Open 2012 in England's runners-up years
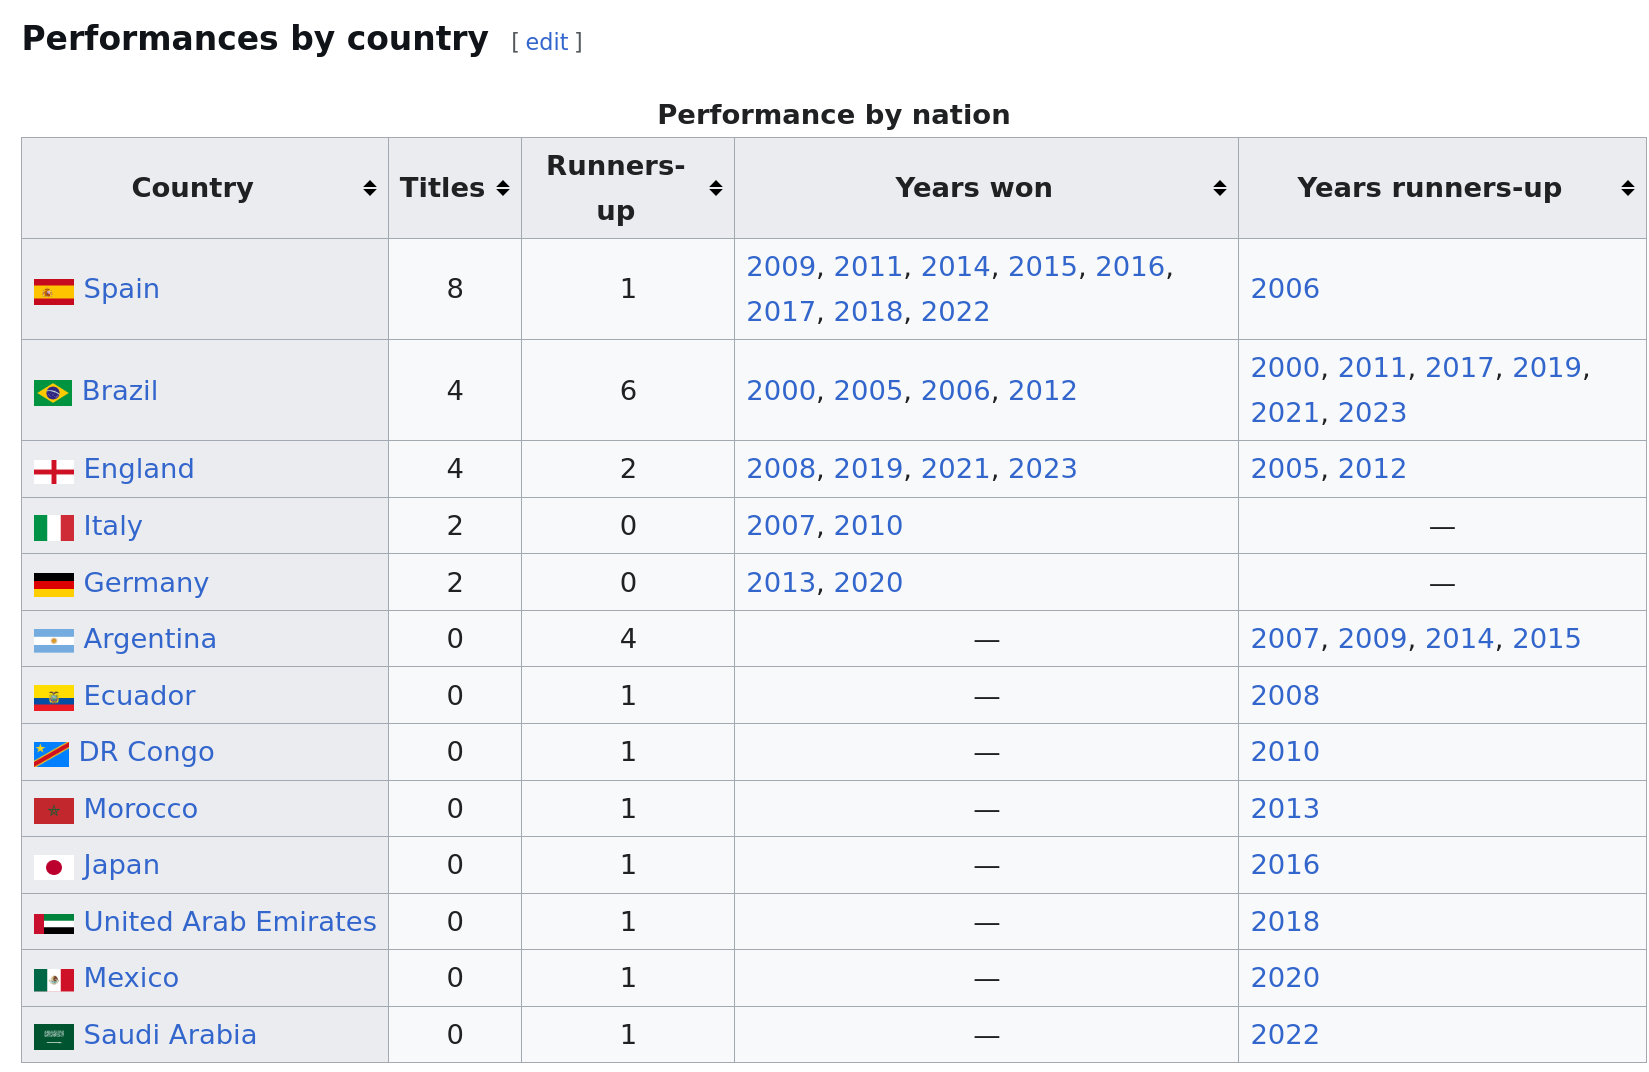The height and width of the screenshot is (1072, 1649). pos(1372,469)
